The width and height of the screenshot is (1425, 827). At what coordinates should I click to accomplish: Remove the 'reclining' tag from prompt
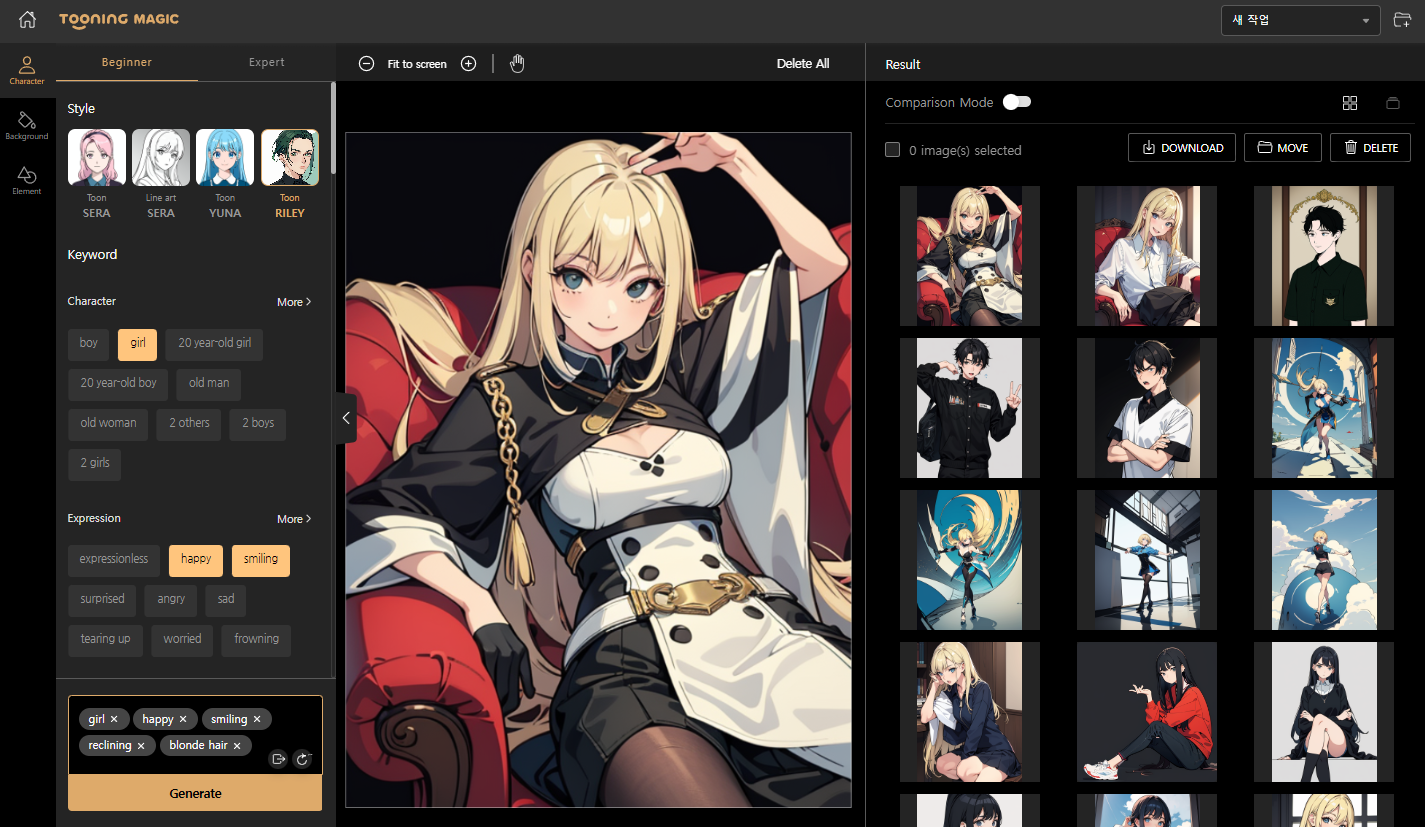[141, 745]
